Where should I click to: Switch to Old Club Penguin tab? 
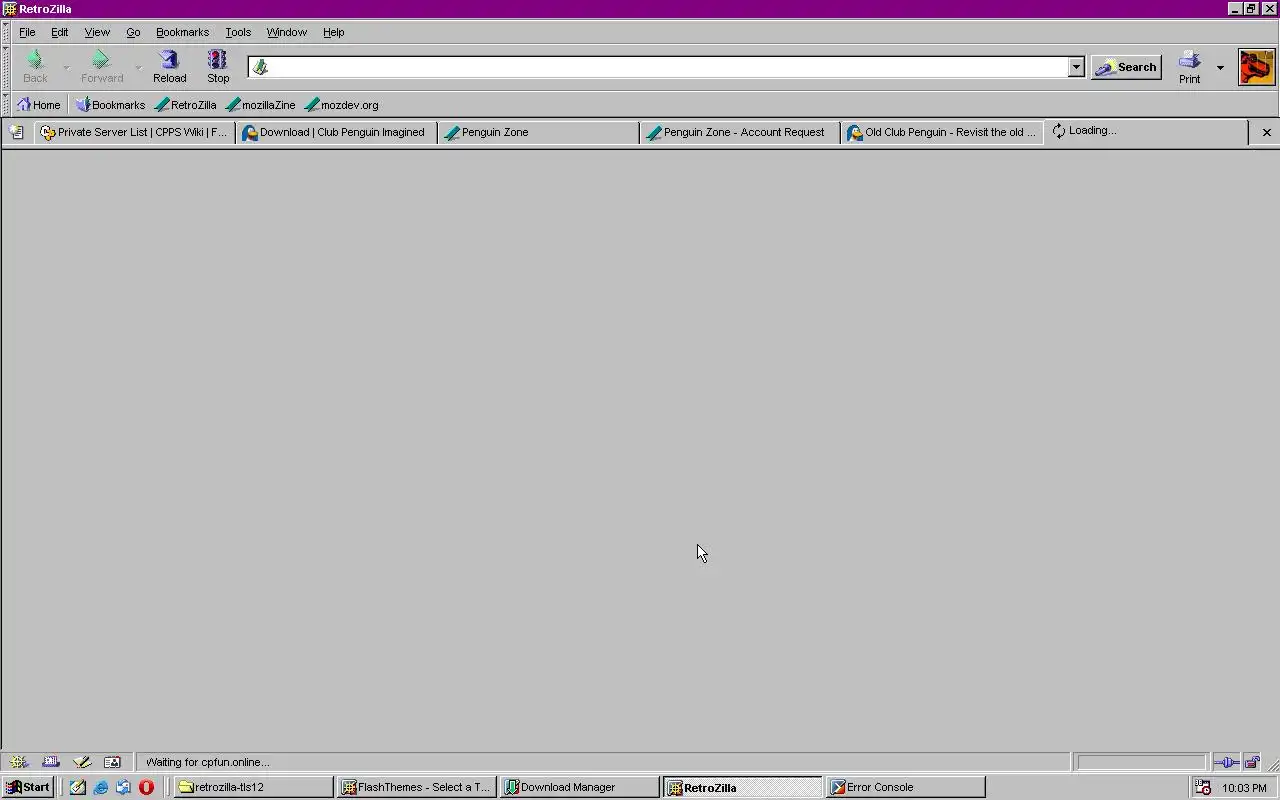tap(942, 132)
